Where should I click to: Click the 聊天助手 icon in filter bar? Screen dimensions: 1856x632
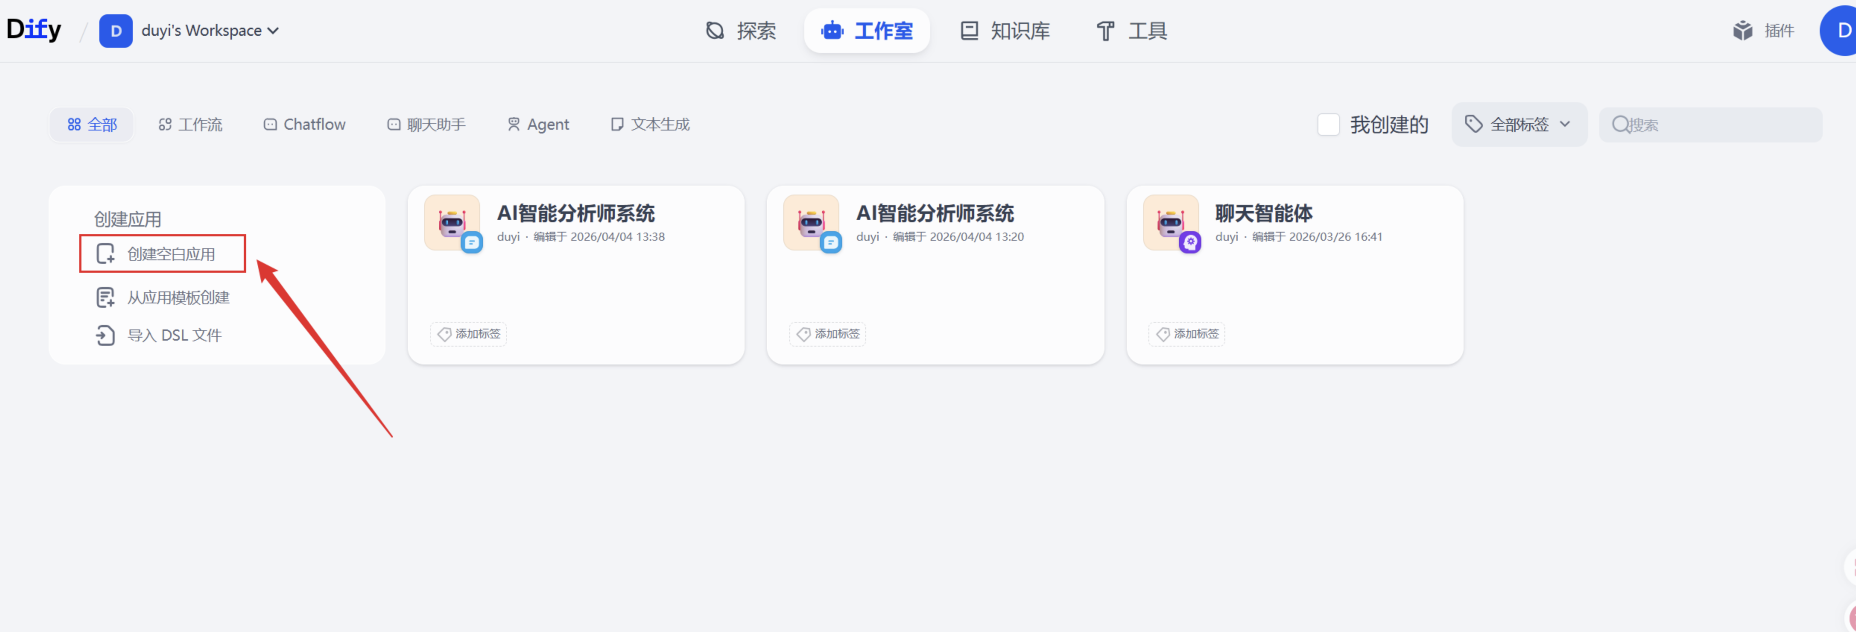pos(394,125)
